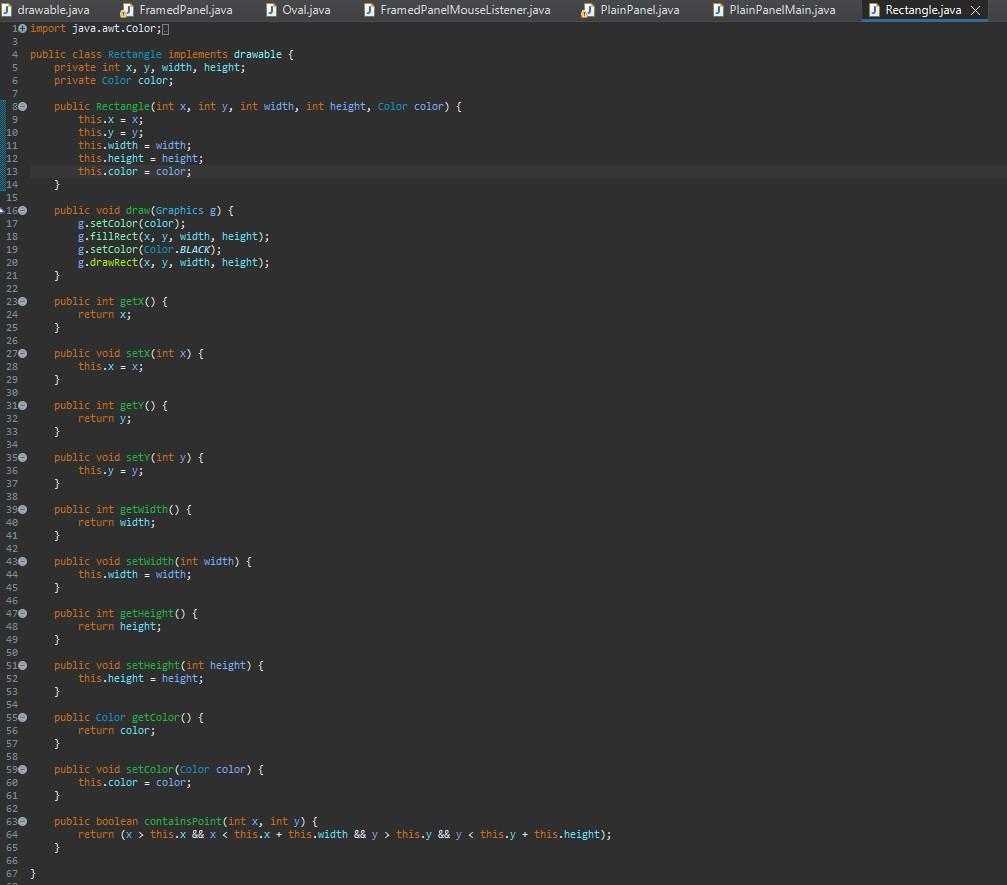This screenshot has height=885, width=1007.
Task: Switch to the PlainPanelMain.java tab
Action: tap(770, 11)
